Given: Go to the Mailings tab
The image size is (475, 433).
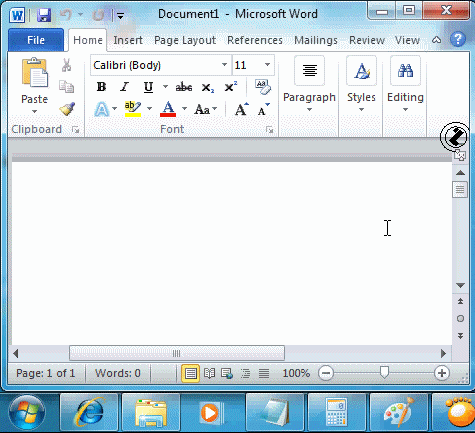Looking at the screenshot, I should coord(316,40).
